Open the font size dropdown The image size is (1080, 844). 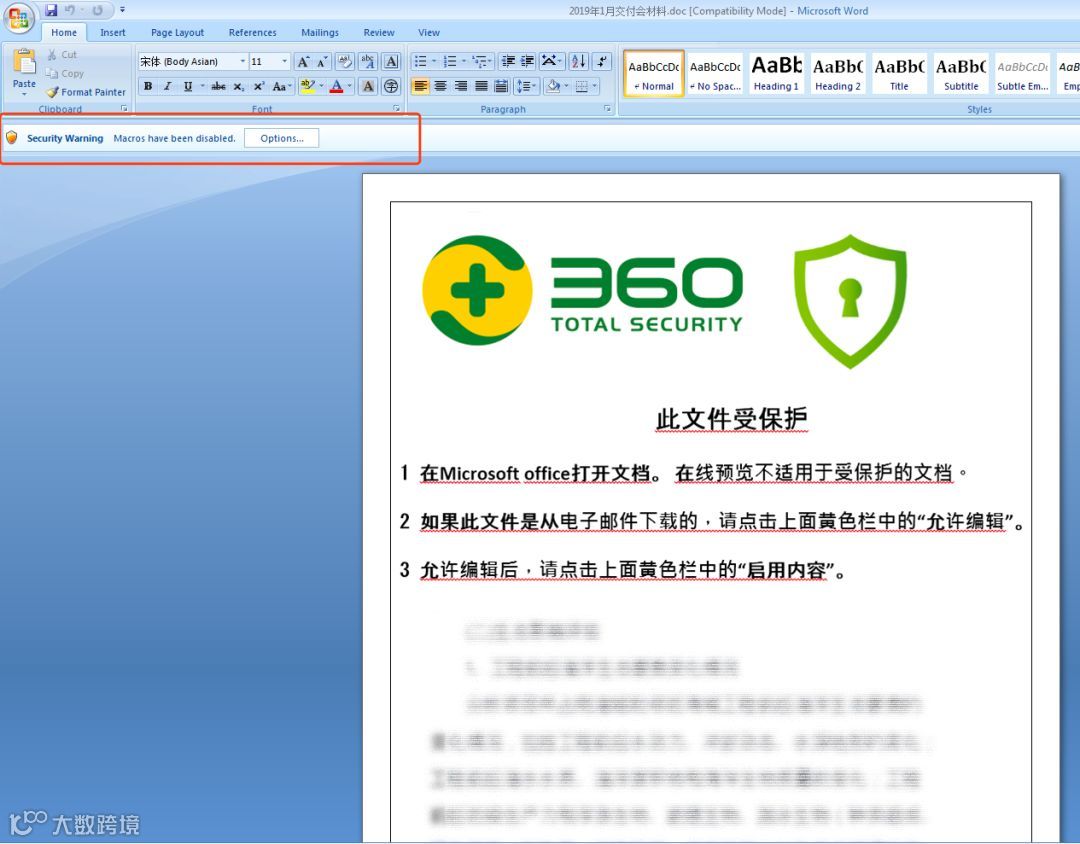(284, 61)
